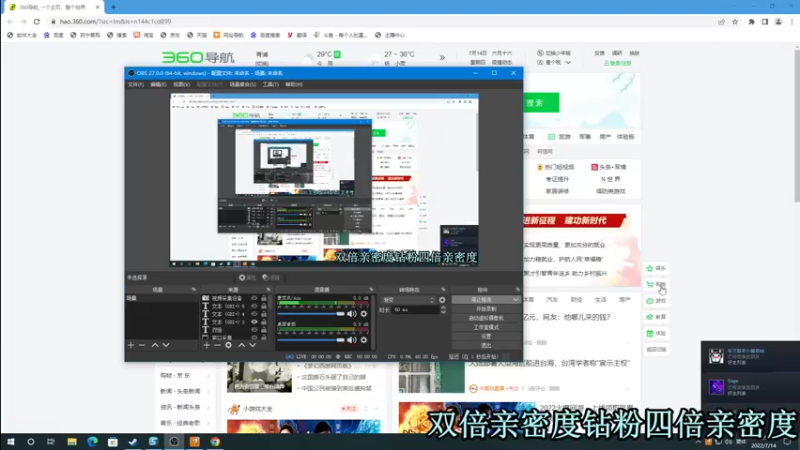Remove scene using minus icon in Scenes panel
Image resolution: width=800 pixels, height=450 pixels.
point(142,345)
